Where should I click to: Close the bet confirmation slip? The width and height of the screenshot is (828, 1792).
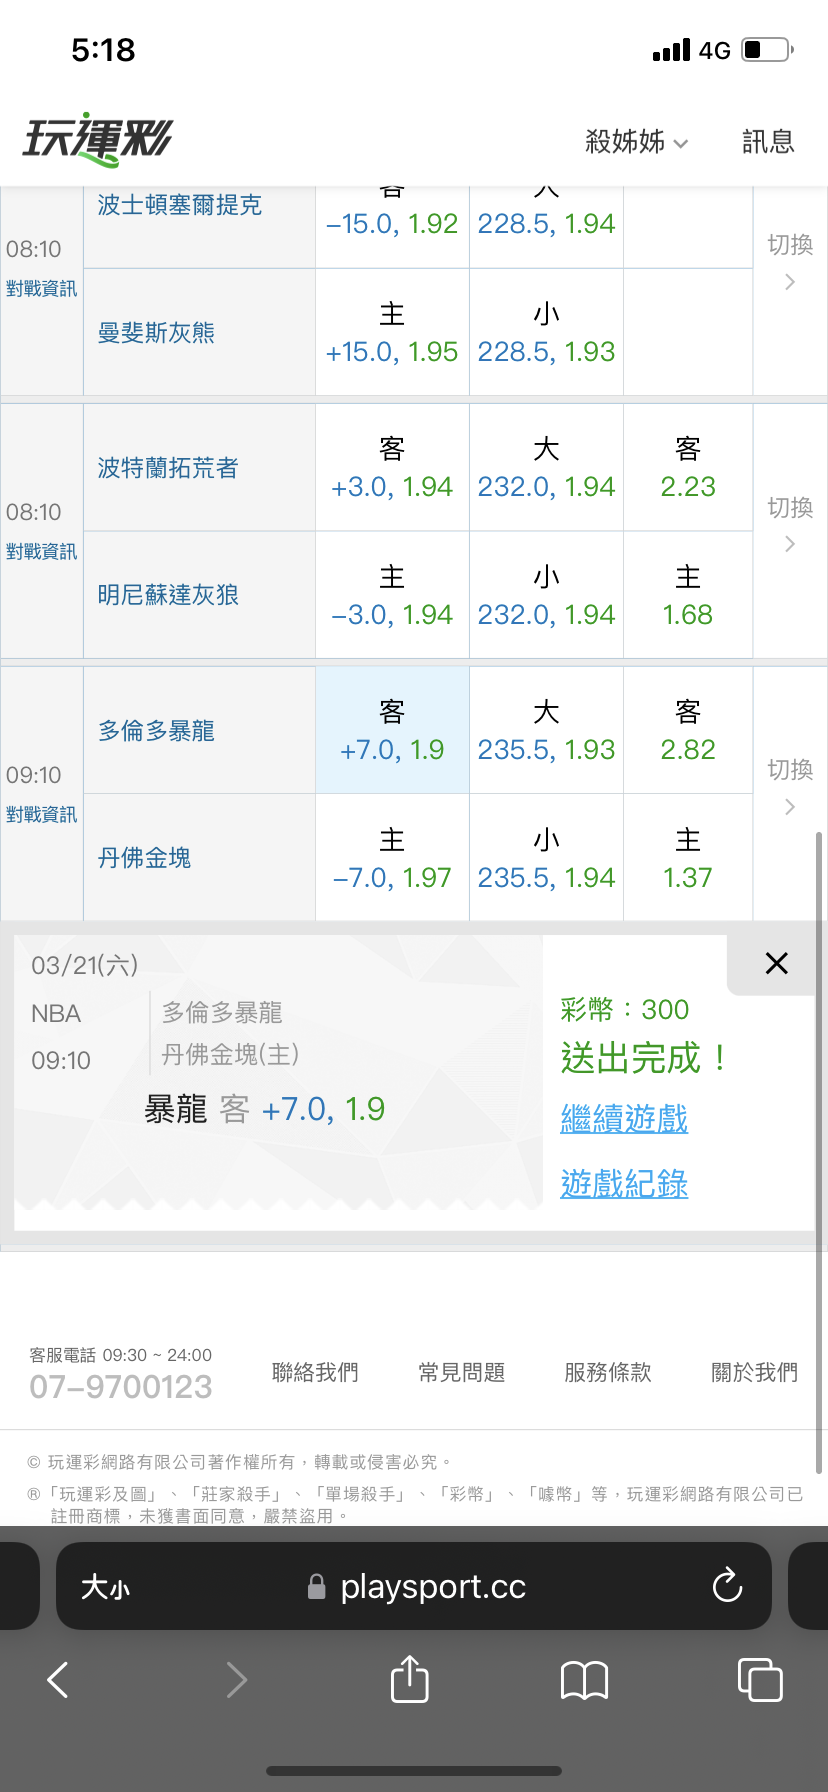point(776,963)
